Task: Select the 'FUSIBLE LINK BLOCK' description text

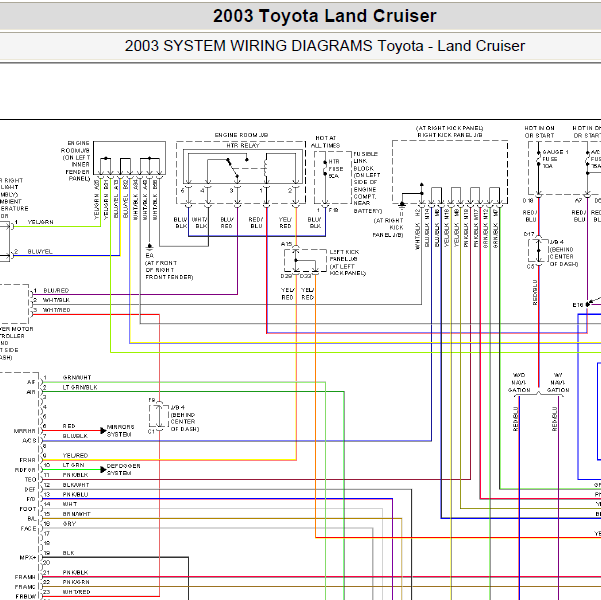Action: [367, 182]
